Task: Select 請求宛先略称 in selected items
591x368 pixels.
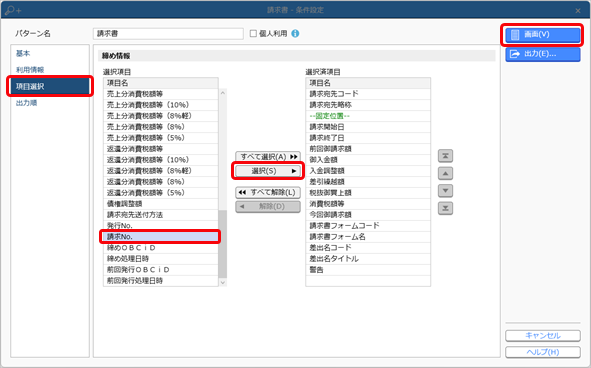Action: coord(368,105)
